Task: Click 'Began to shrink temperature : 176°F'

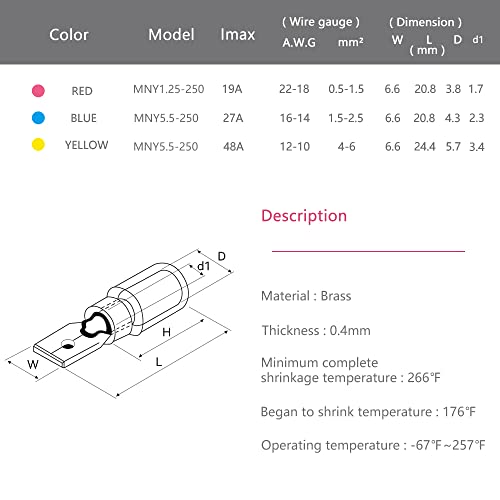Action: (x=368, y=412)
